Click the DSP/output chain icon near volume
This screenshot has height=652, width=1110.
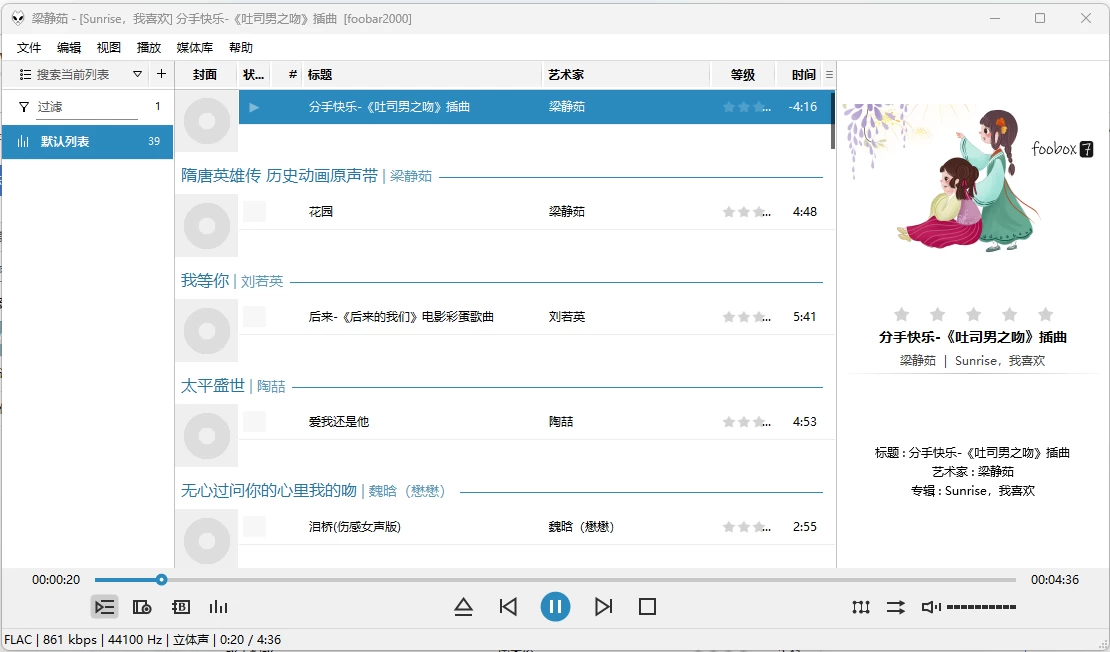pos(861,606)
